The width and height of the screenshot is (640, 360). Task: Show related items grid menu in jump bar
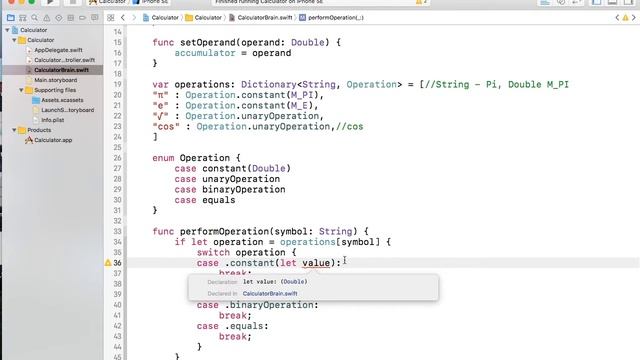pos(111,18)
